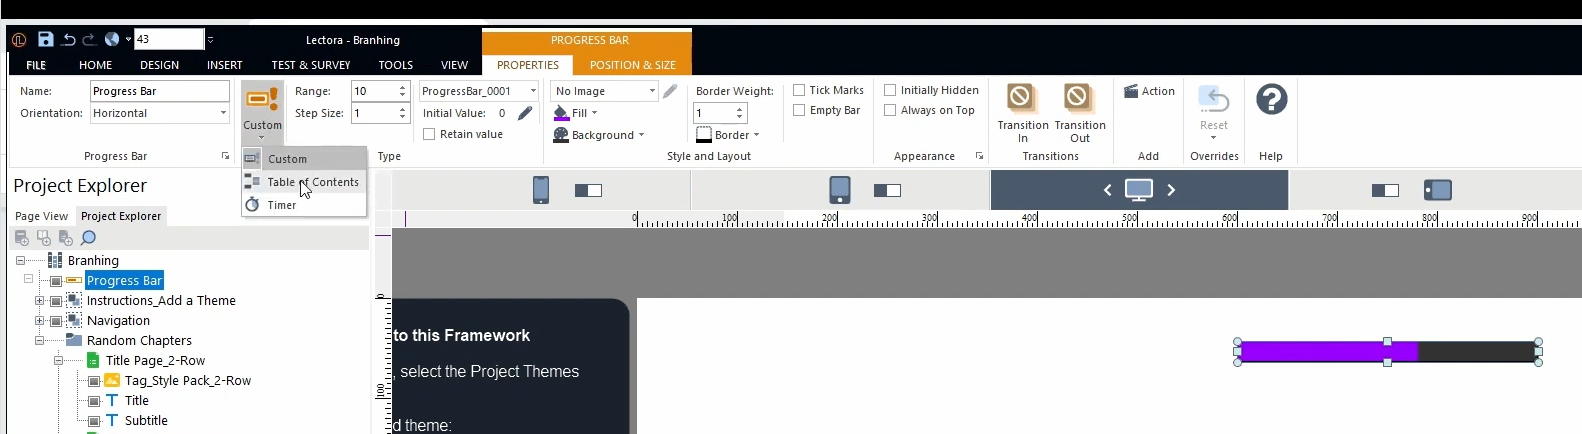Viewport: 1582px width, 434px height.
Task: Click the Transition In icon
Action: click(x=1020, y=98)
